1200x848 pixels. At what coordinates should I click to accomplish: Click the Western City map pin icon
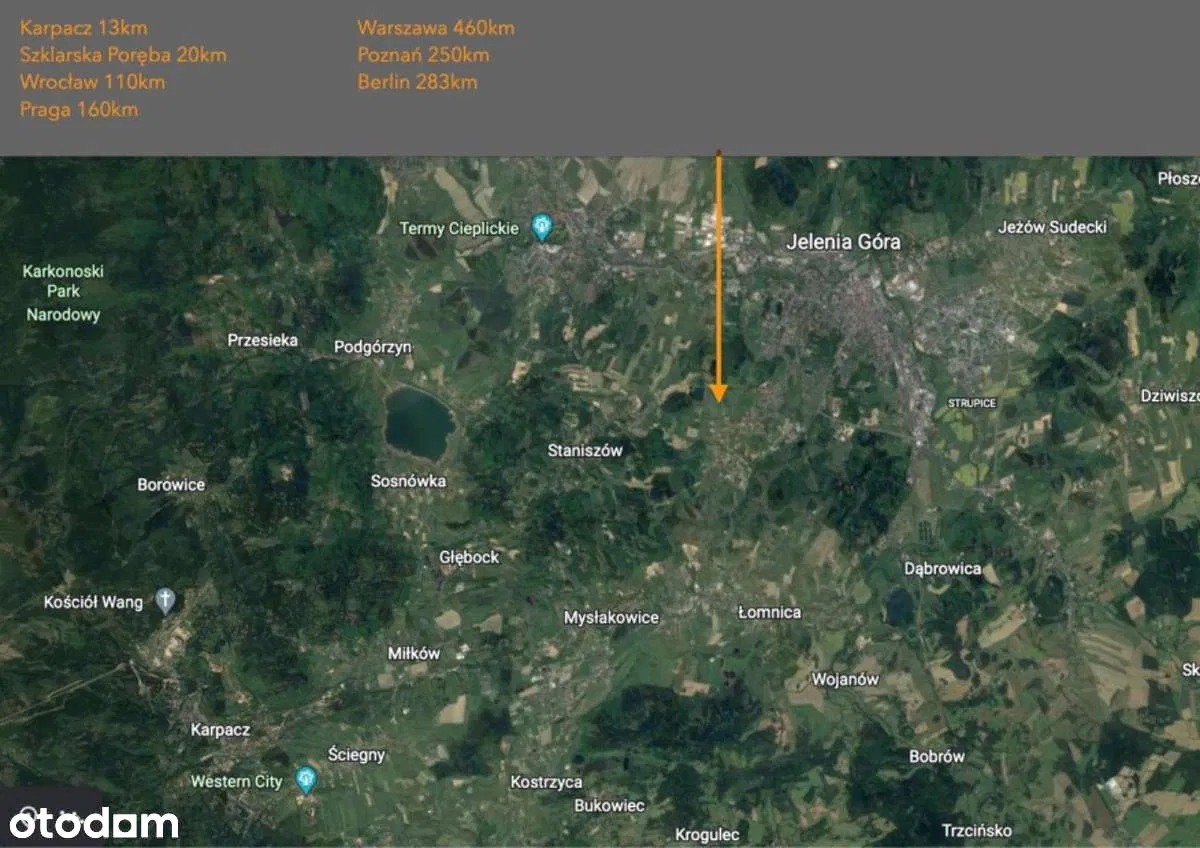307,781
